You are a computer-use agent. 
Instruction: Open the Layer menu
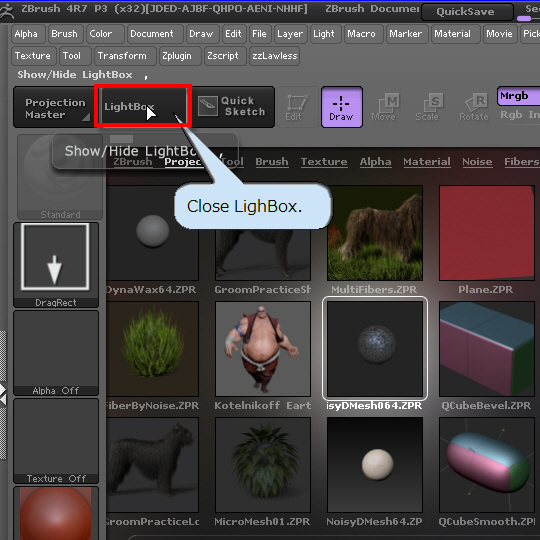point(291,34)
